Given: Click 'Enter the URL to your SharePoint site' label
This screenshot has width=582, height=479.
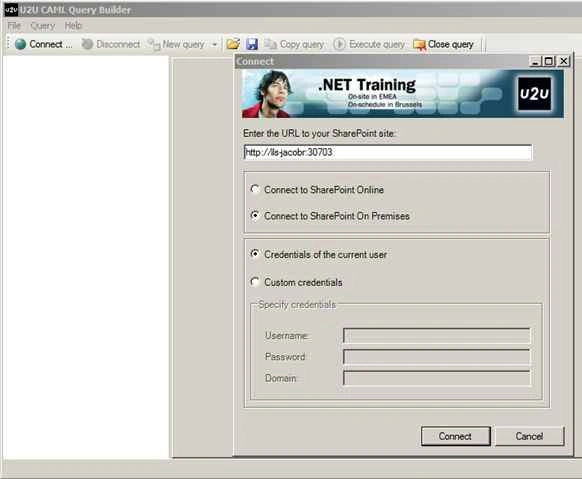Looking at the screenshot, I should tap(319, 134).
